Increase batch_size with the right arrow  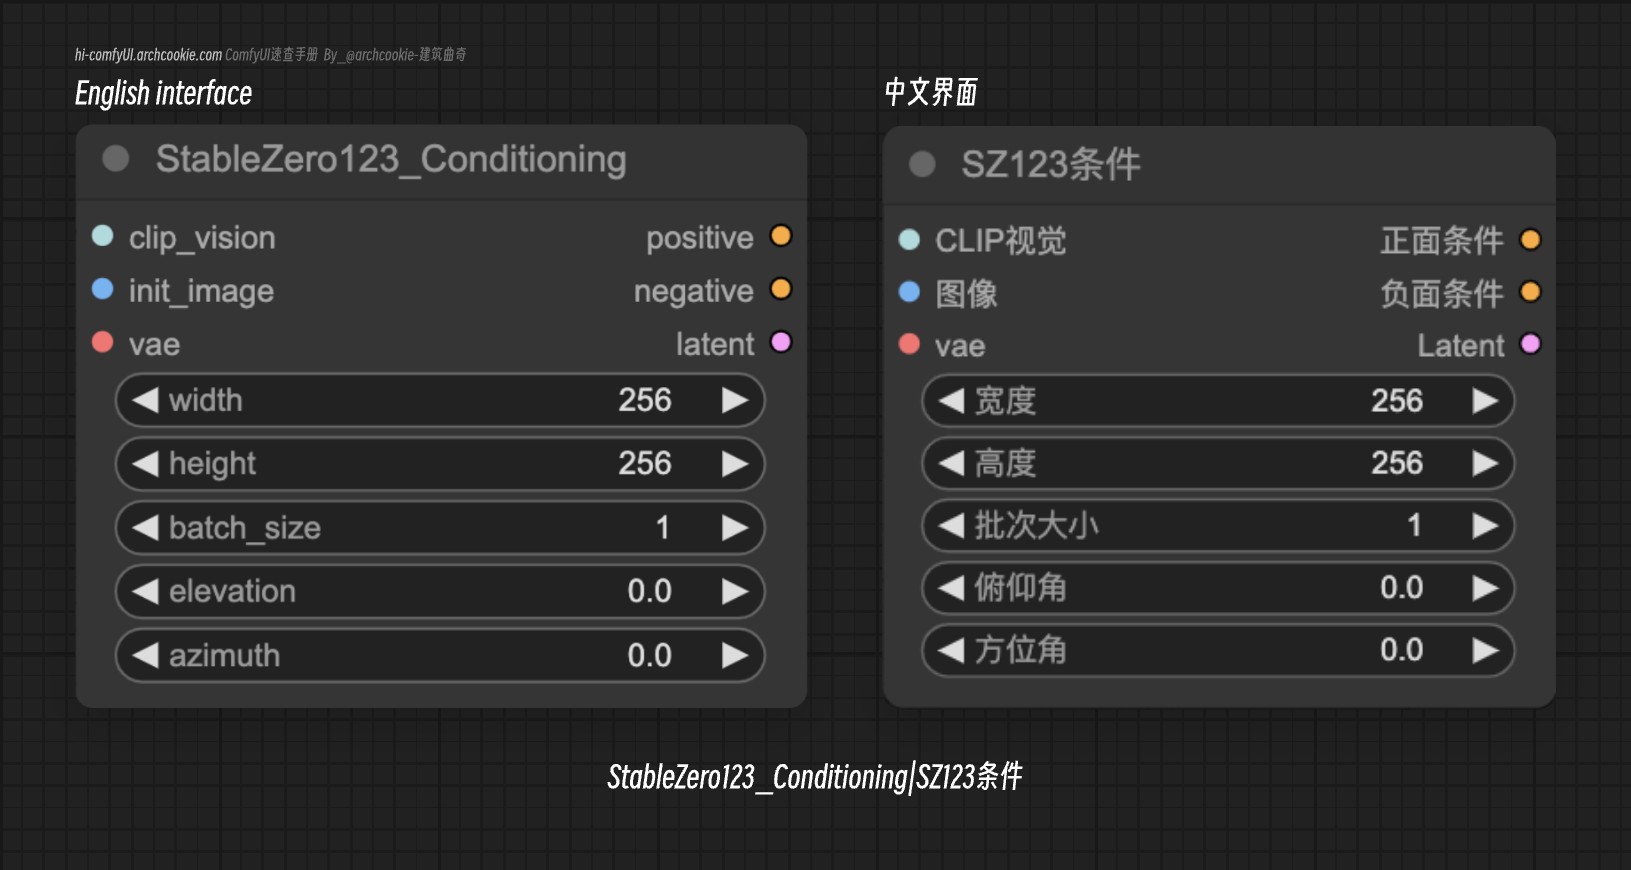tap(735, 527)
